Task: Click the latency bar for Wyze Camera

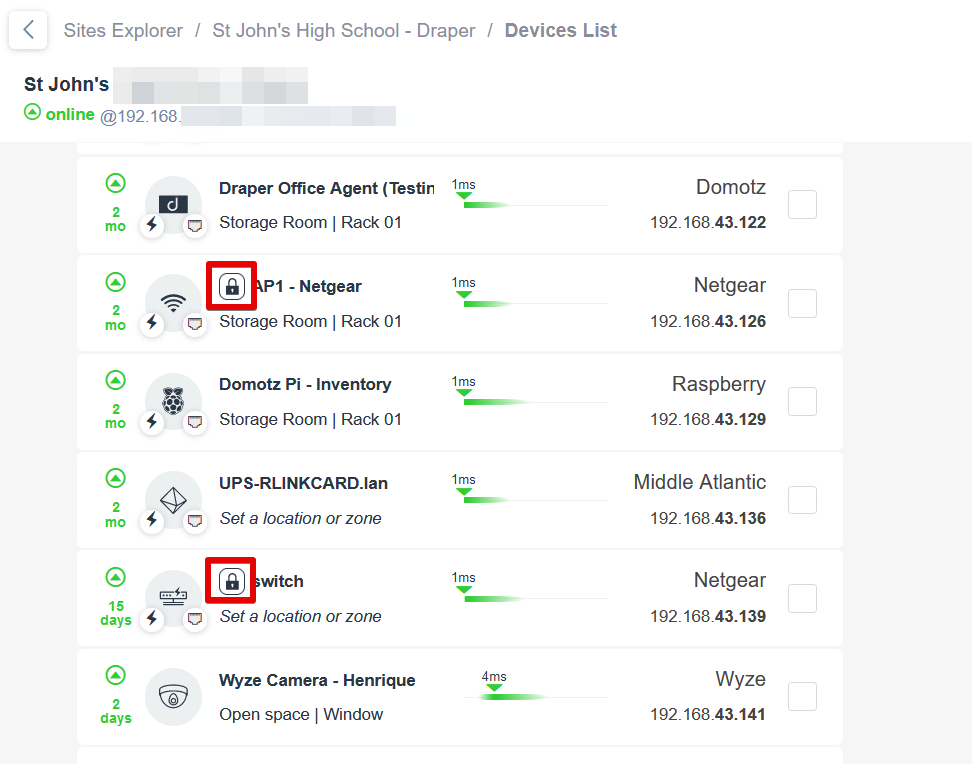Action: 540,696
